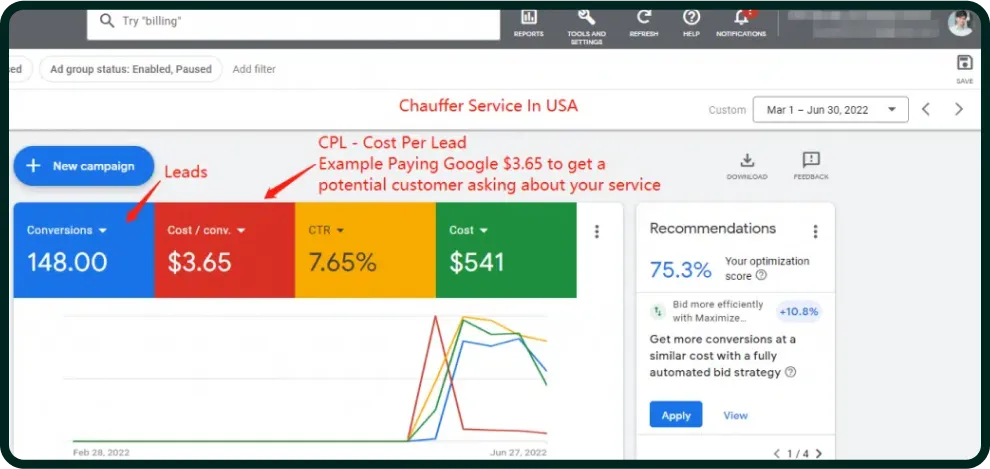Open the Notifications bell
This screenshot has width=990, height=469.
pos(741,17)
